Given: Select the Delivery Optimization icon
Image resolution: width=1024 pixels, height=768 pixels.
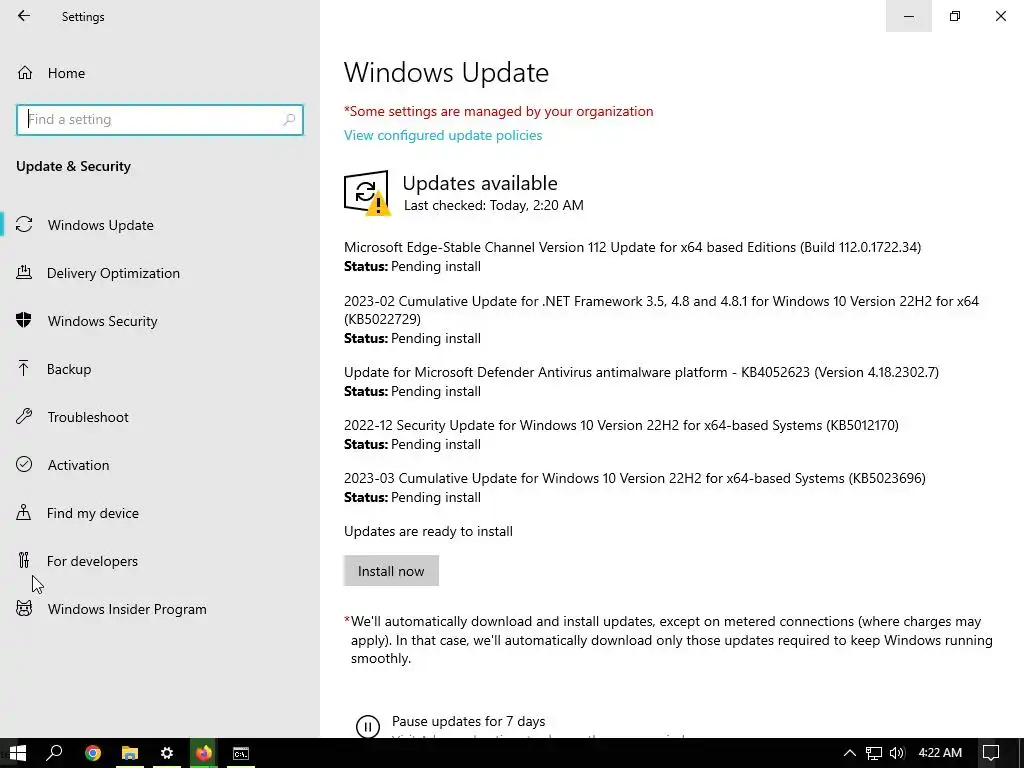Looking at the screenshot, I should (x=24, y=272).
